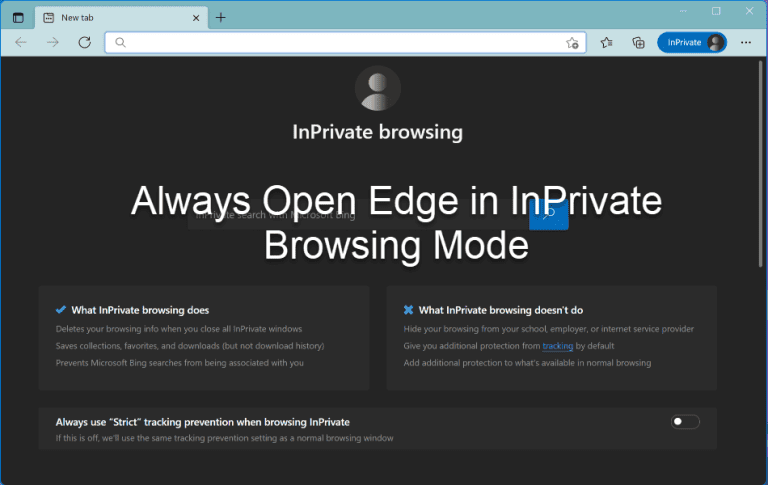This screenshot has height=485, width=768.
Task: Click 'Deletes your browsing info' line
Action: pos(179,329)
